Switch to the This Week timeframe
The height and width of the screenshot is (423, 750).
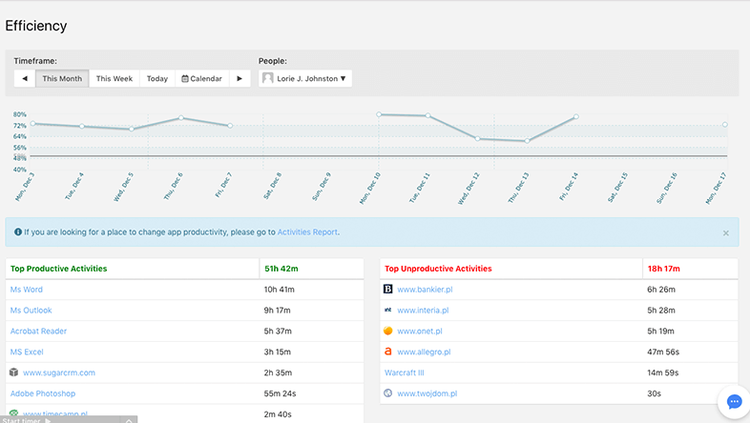[114, 78]
